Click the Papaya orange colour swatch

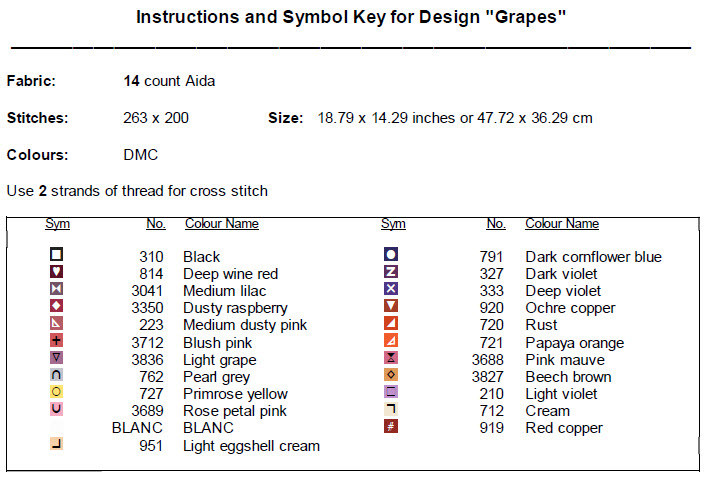(391, 341)
